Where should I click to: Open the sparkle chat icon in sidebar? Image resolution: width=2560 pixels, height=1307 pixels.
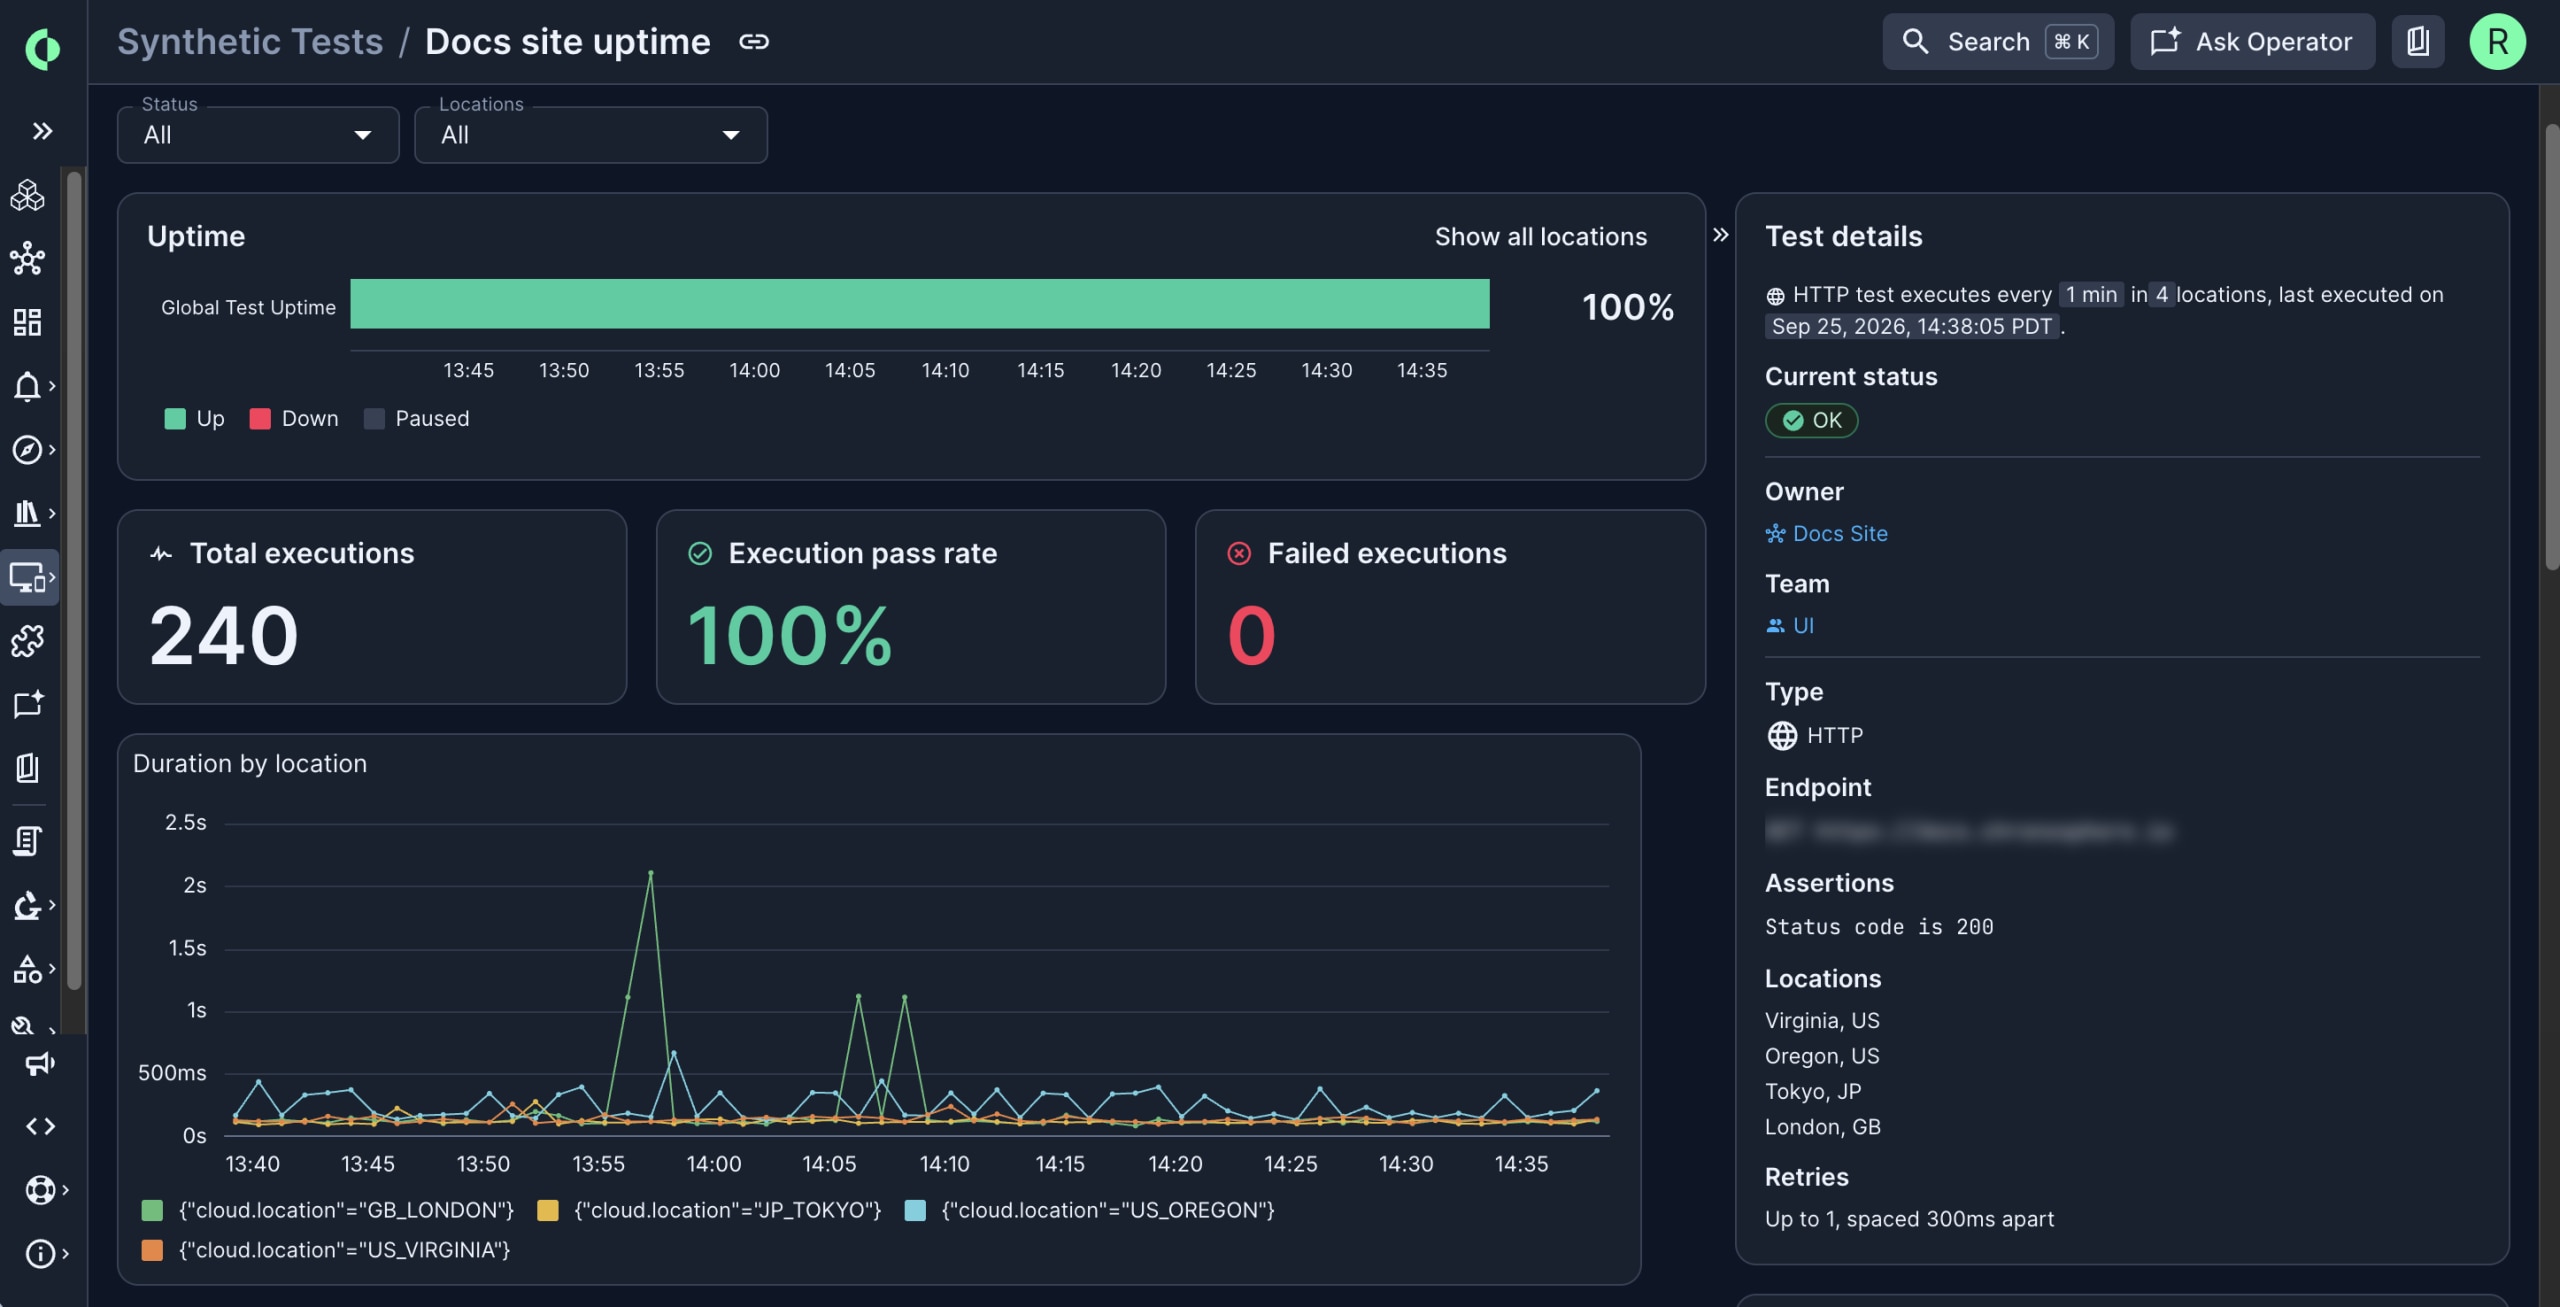pos(28,704)
